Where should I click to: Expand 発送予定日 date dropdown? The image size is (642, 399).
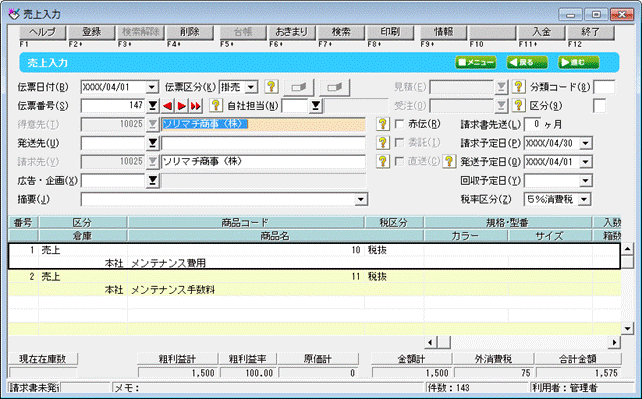click(586, 162)
